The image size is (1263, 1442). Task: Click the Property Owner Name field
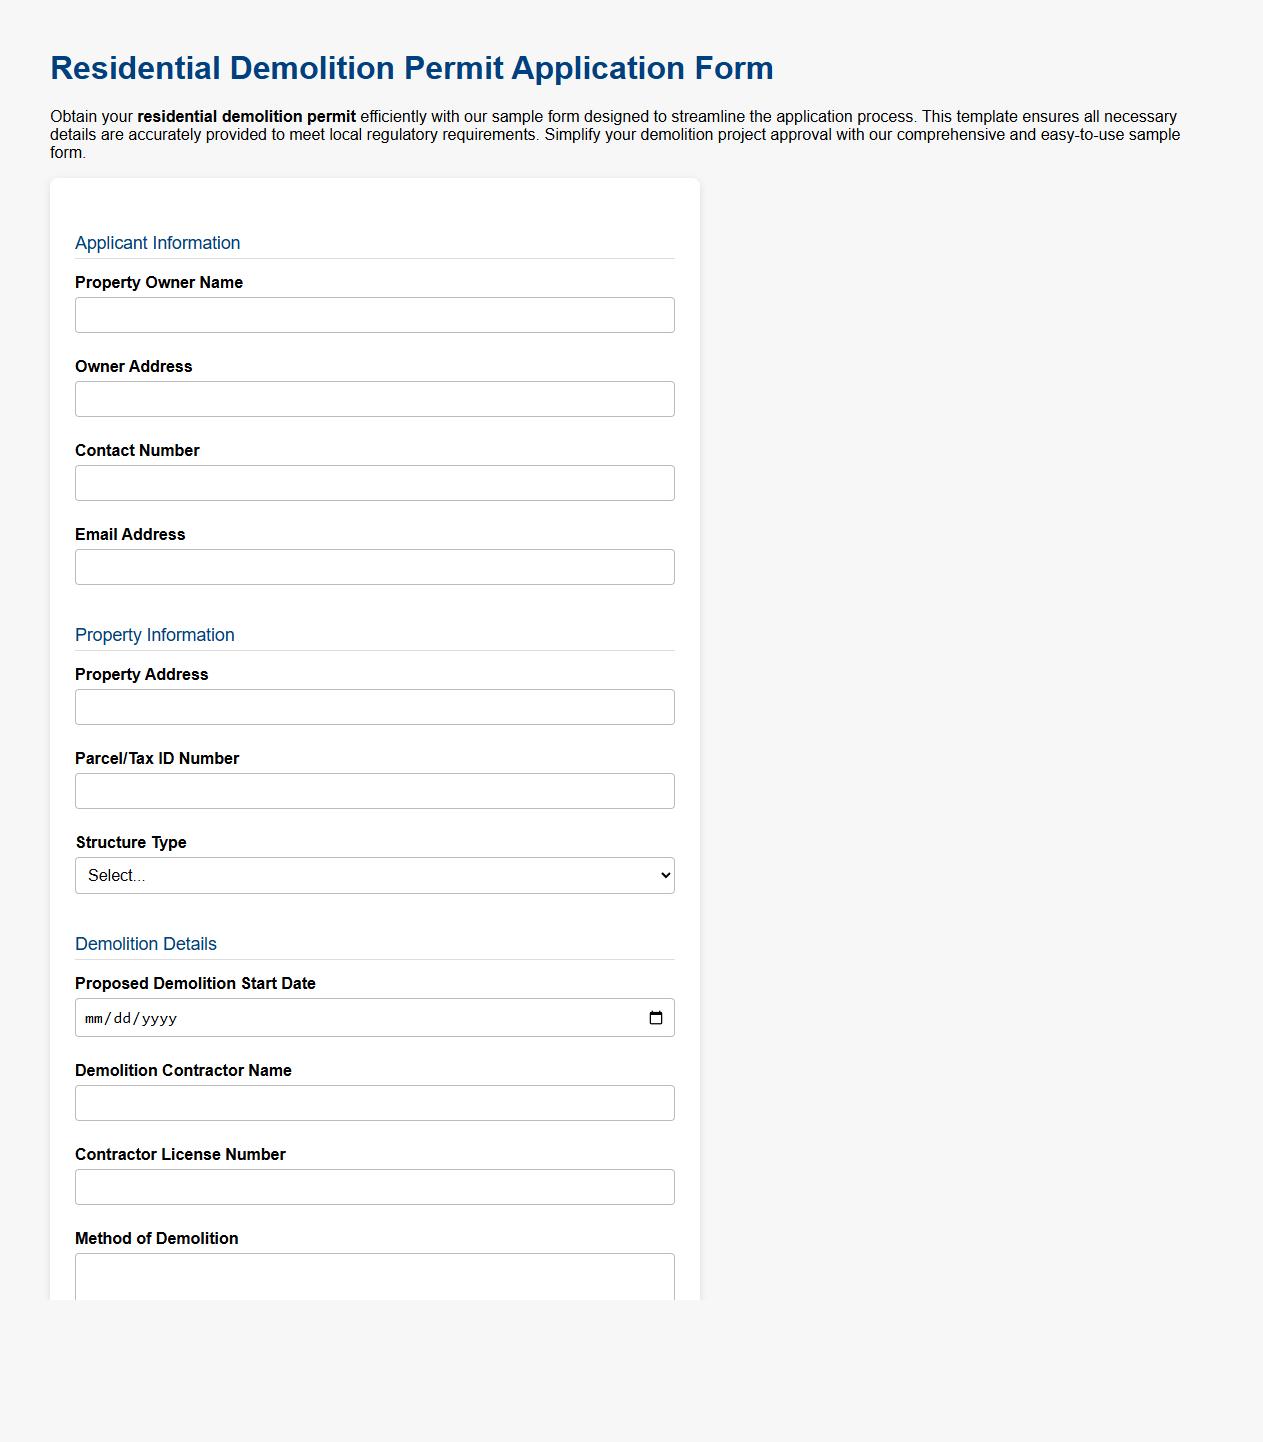[374, 315]
